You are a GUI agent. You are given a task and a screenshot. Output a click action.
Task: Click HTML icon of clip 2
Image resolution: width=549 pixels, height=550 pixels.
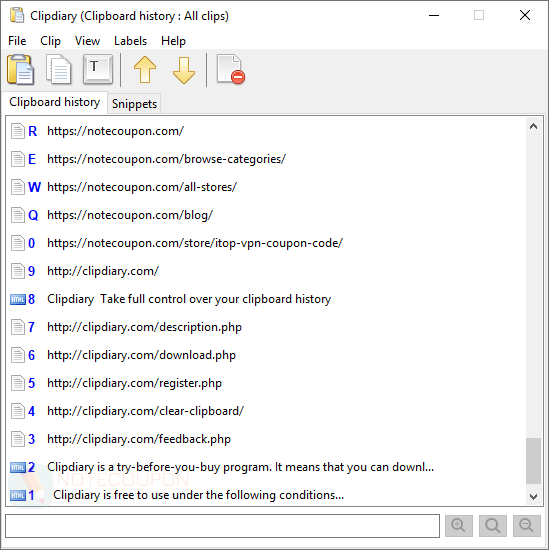18,468
